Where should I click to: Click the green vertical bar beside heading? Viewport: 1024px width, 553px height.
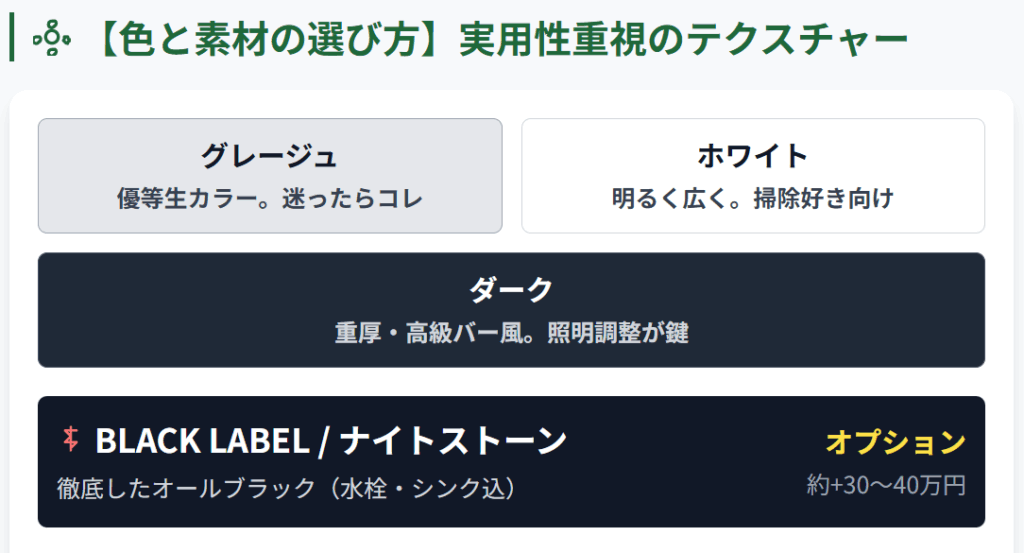[x=11, y=39]
